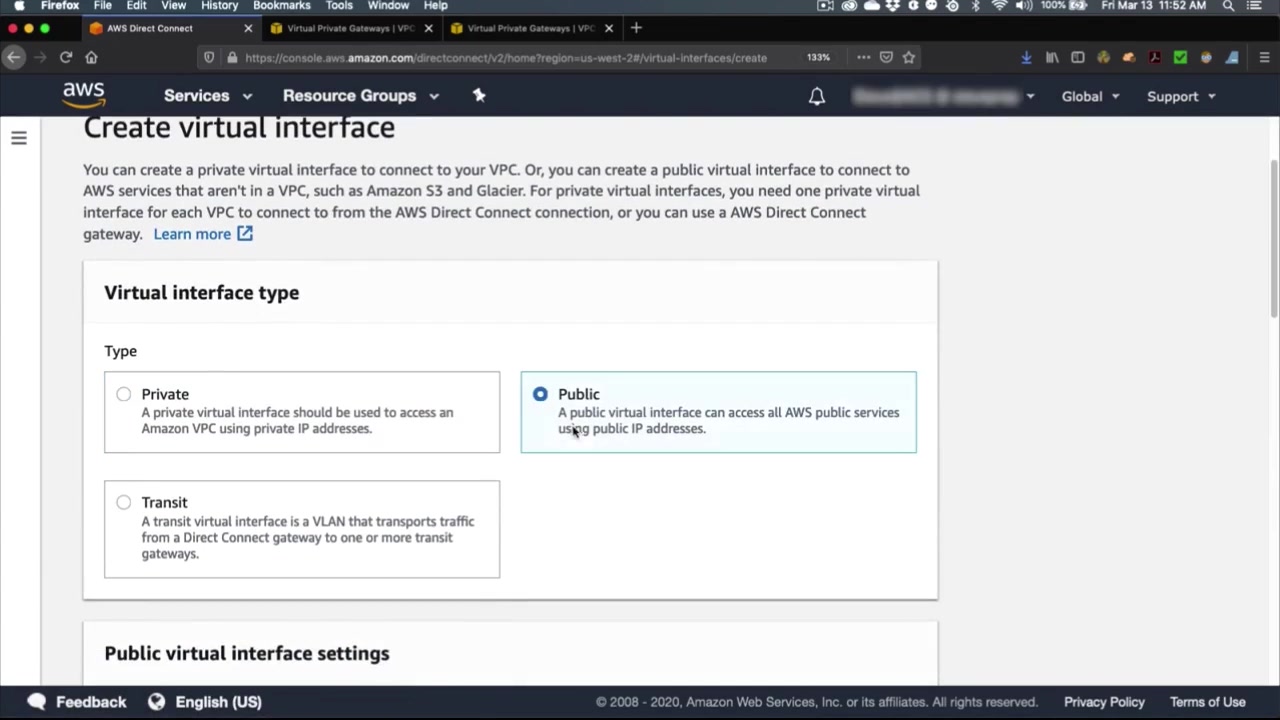1280x720 pixels.
Task: Expand the Services dropdown
Action: click(x=208, y=96)
